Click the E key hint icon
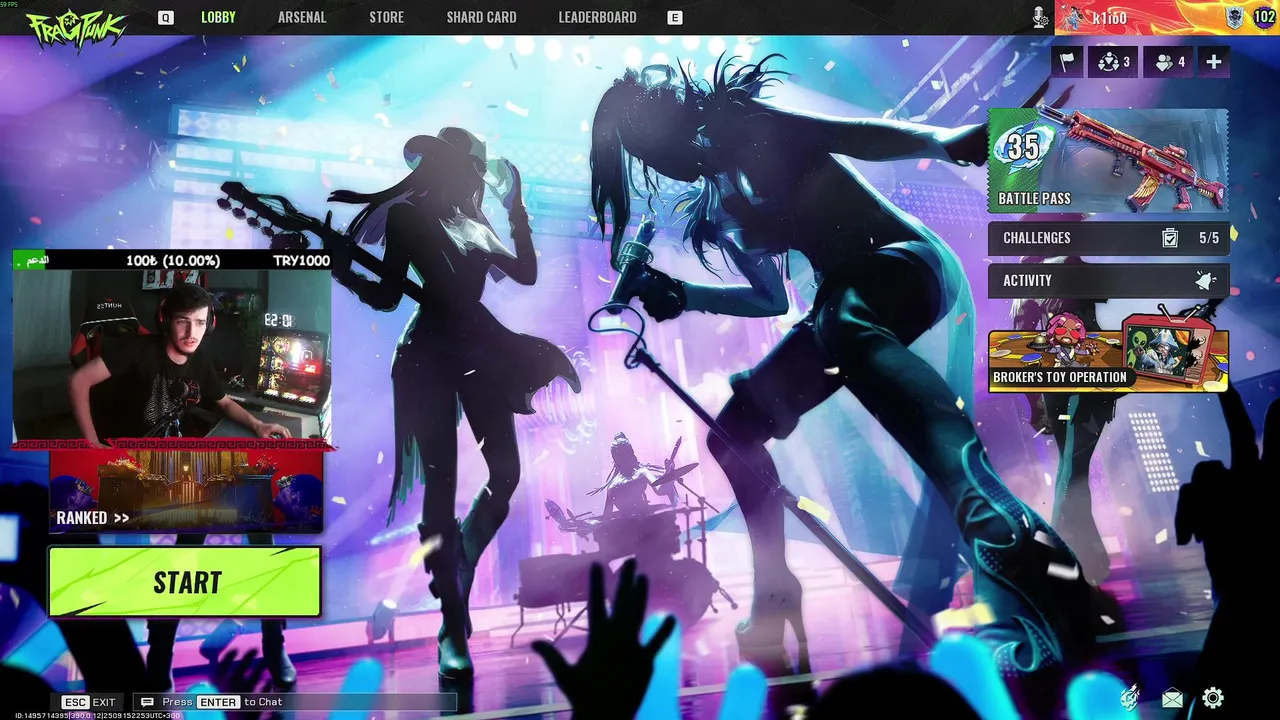This screenshot has height=720, width=1280. 675,18
